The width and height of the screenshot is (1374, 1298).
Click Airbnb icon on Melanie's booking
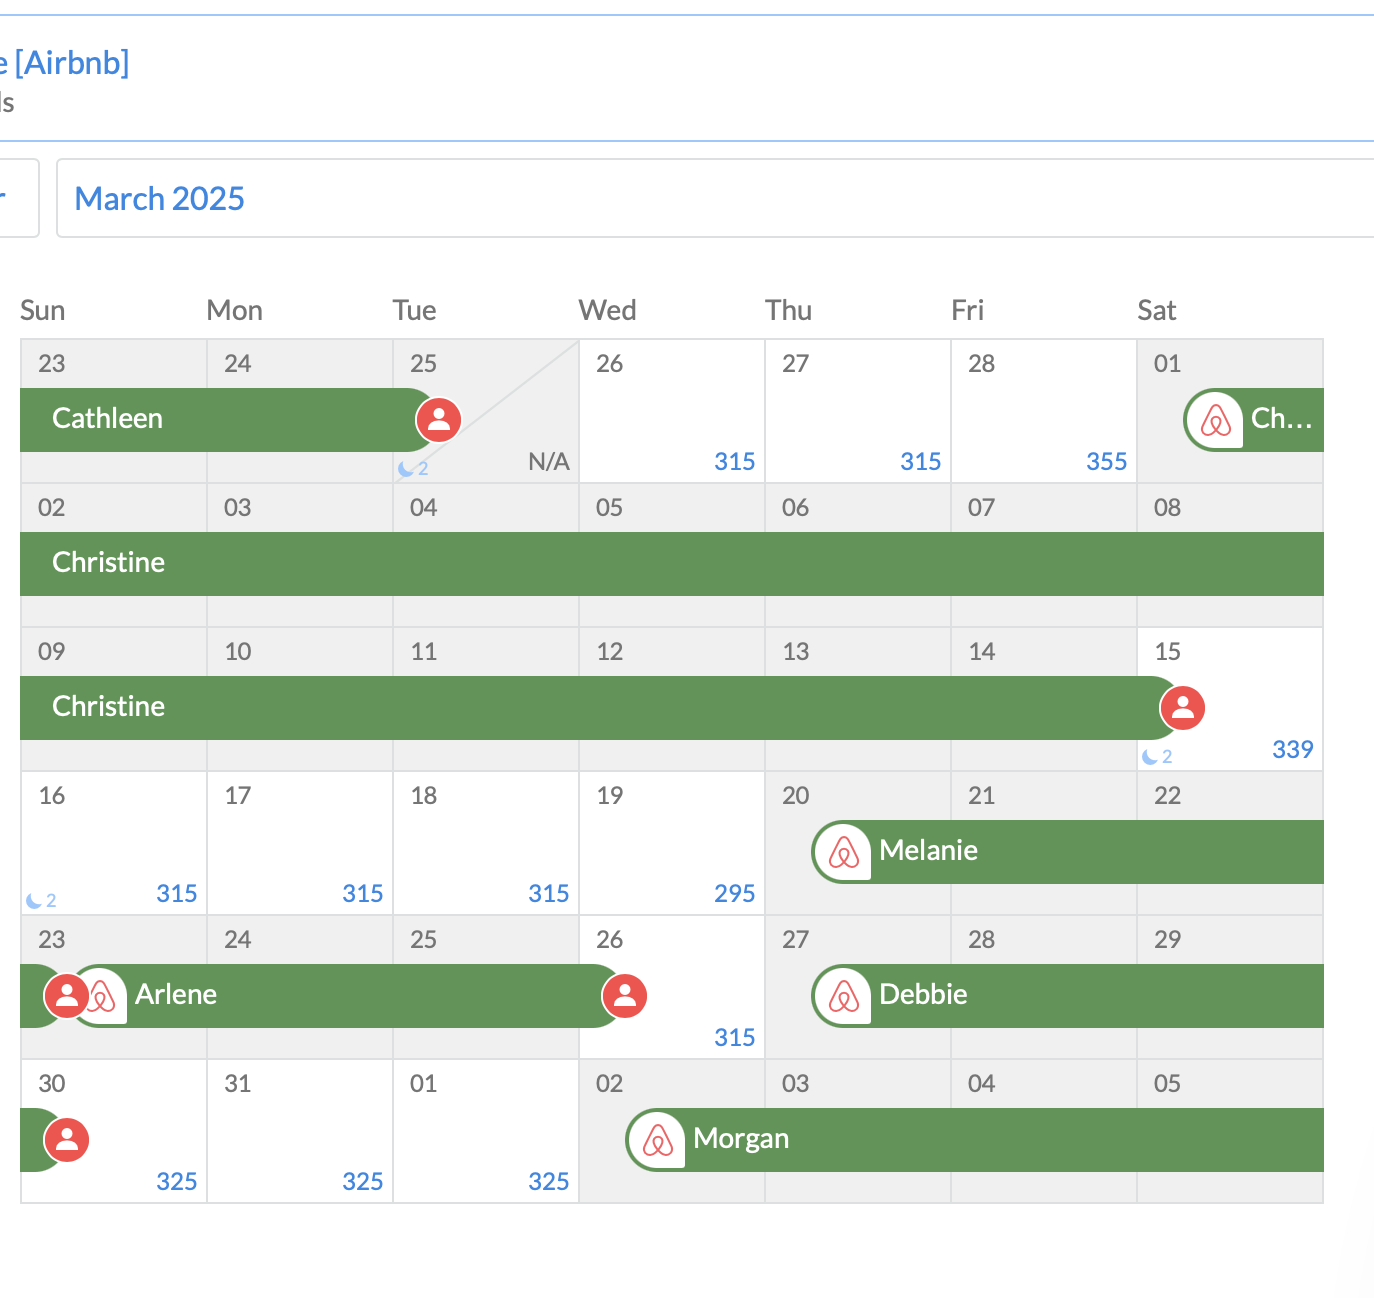pos(844,852)
